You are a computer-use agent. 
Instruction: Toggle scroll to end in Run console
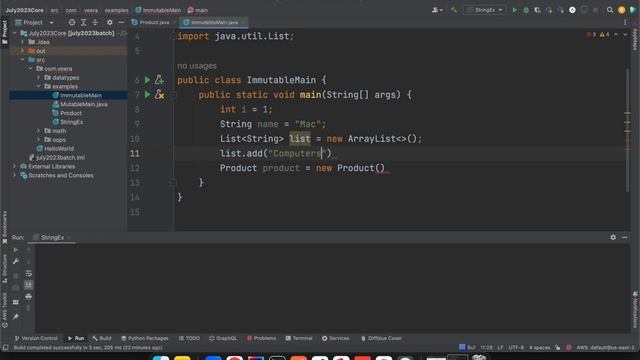tap(29, 284)
